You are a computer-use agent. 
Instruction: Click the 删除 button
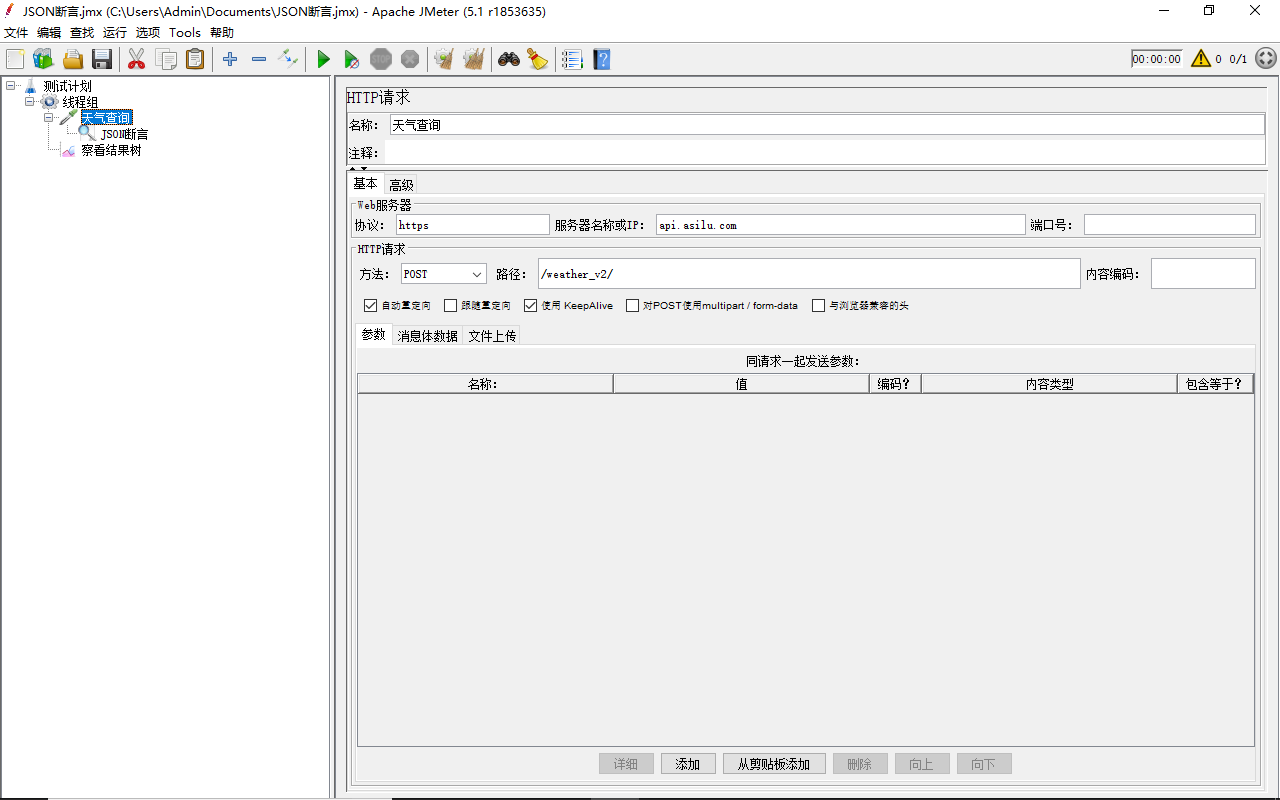(x=860, y=764)
